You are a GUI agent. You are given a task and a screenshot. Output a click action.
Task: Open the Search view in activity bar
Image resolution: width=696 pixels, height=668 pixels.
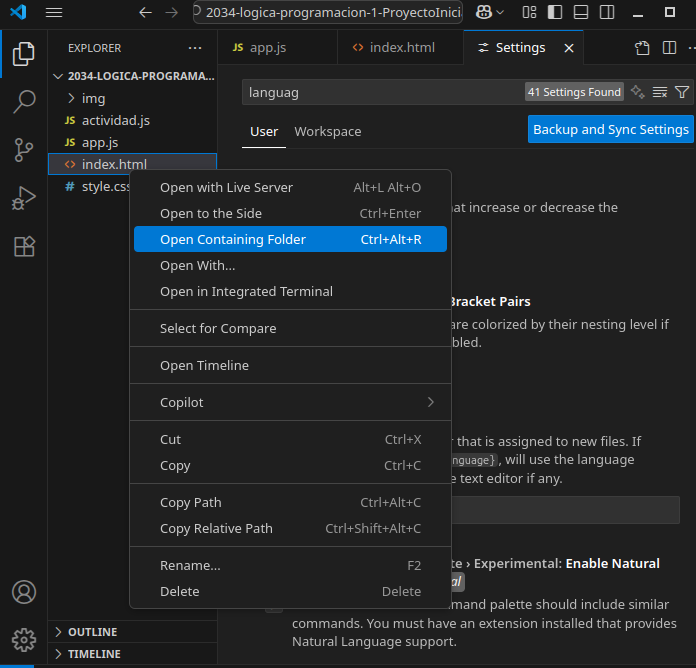24,102
